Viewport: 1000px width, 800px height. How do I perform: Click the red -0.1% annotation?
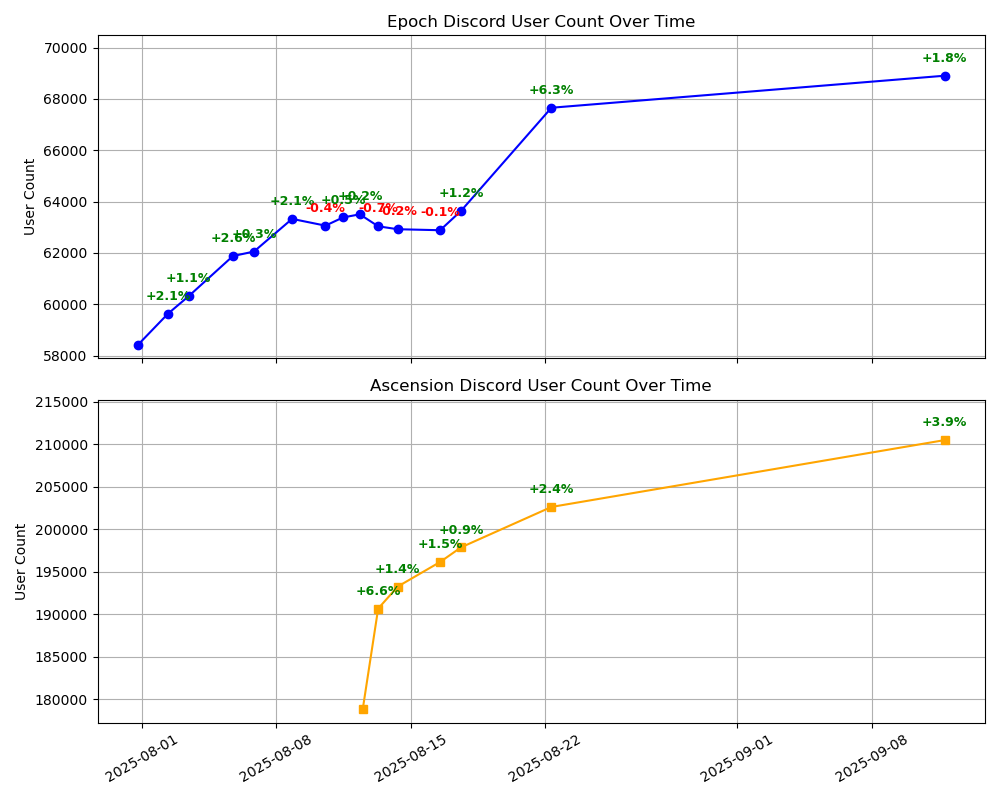(440, 212)
